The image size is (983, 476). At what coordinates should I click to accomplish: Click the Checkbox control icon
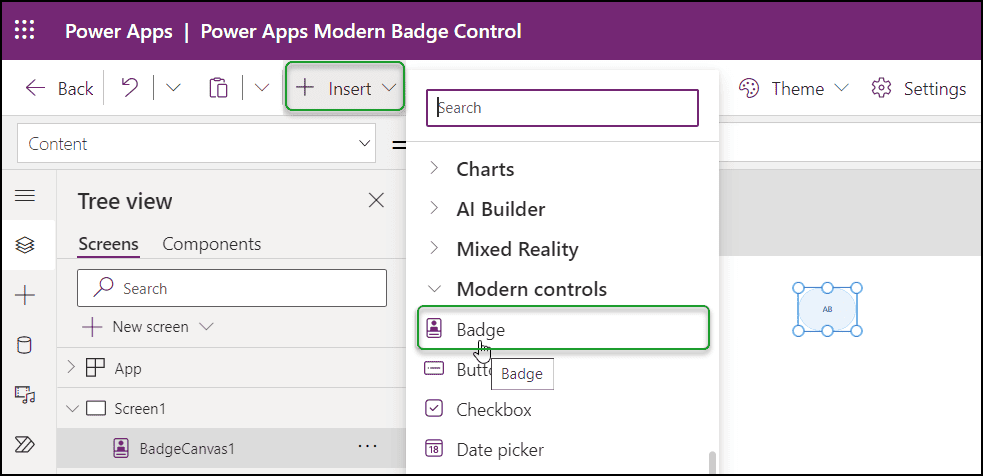[434, 409]
